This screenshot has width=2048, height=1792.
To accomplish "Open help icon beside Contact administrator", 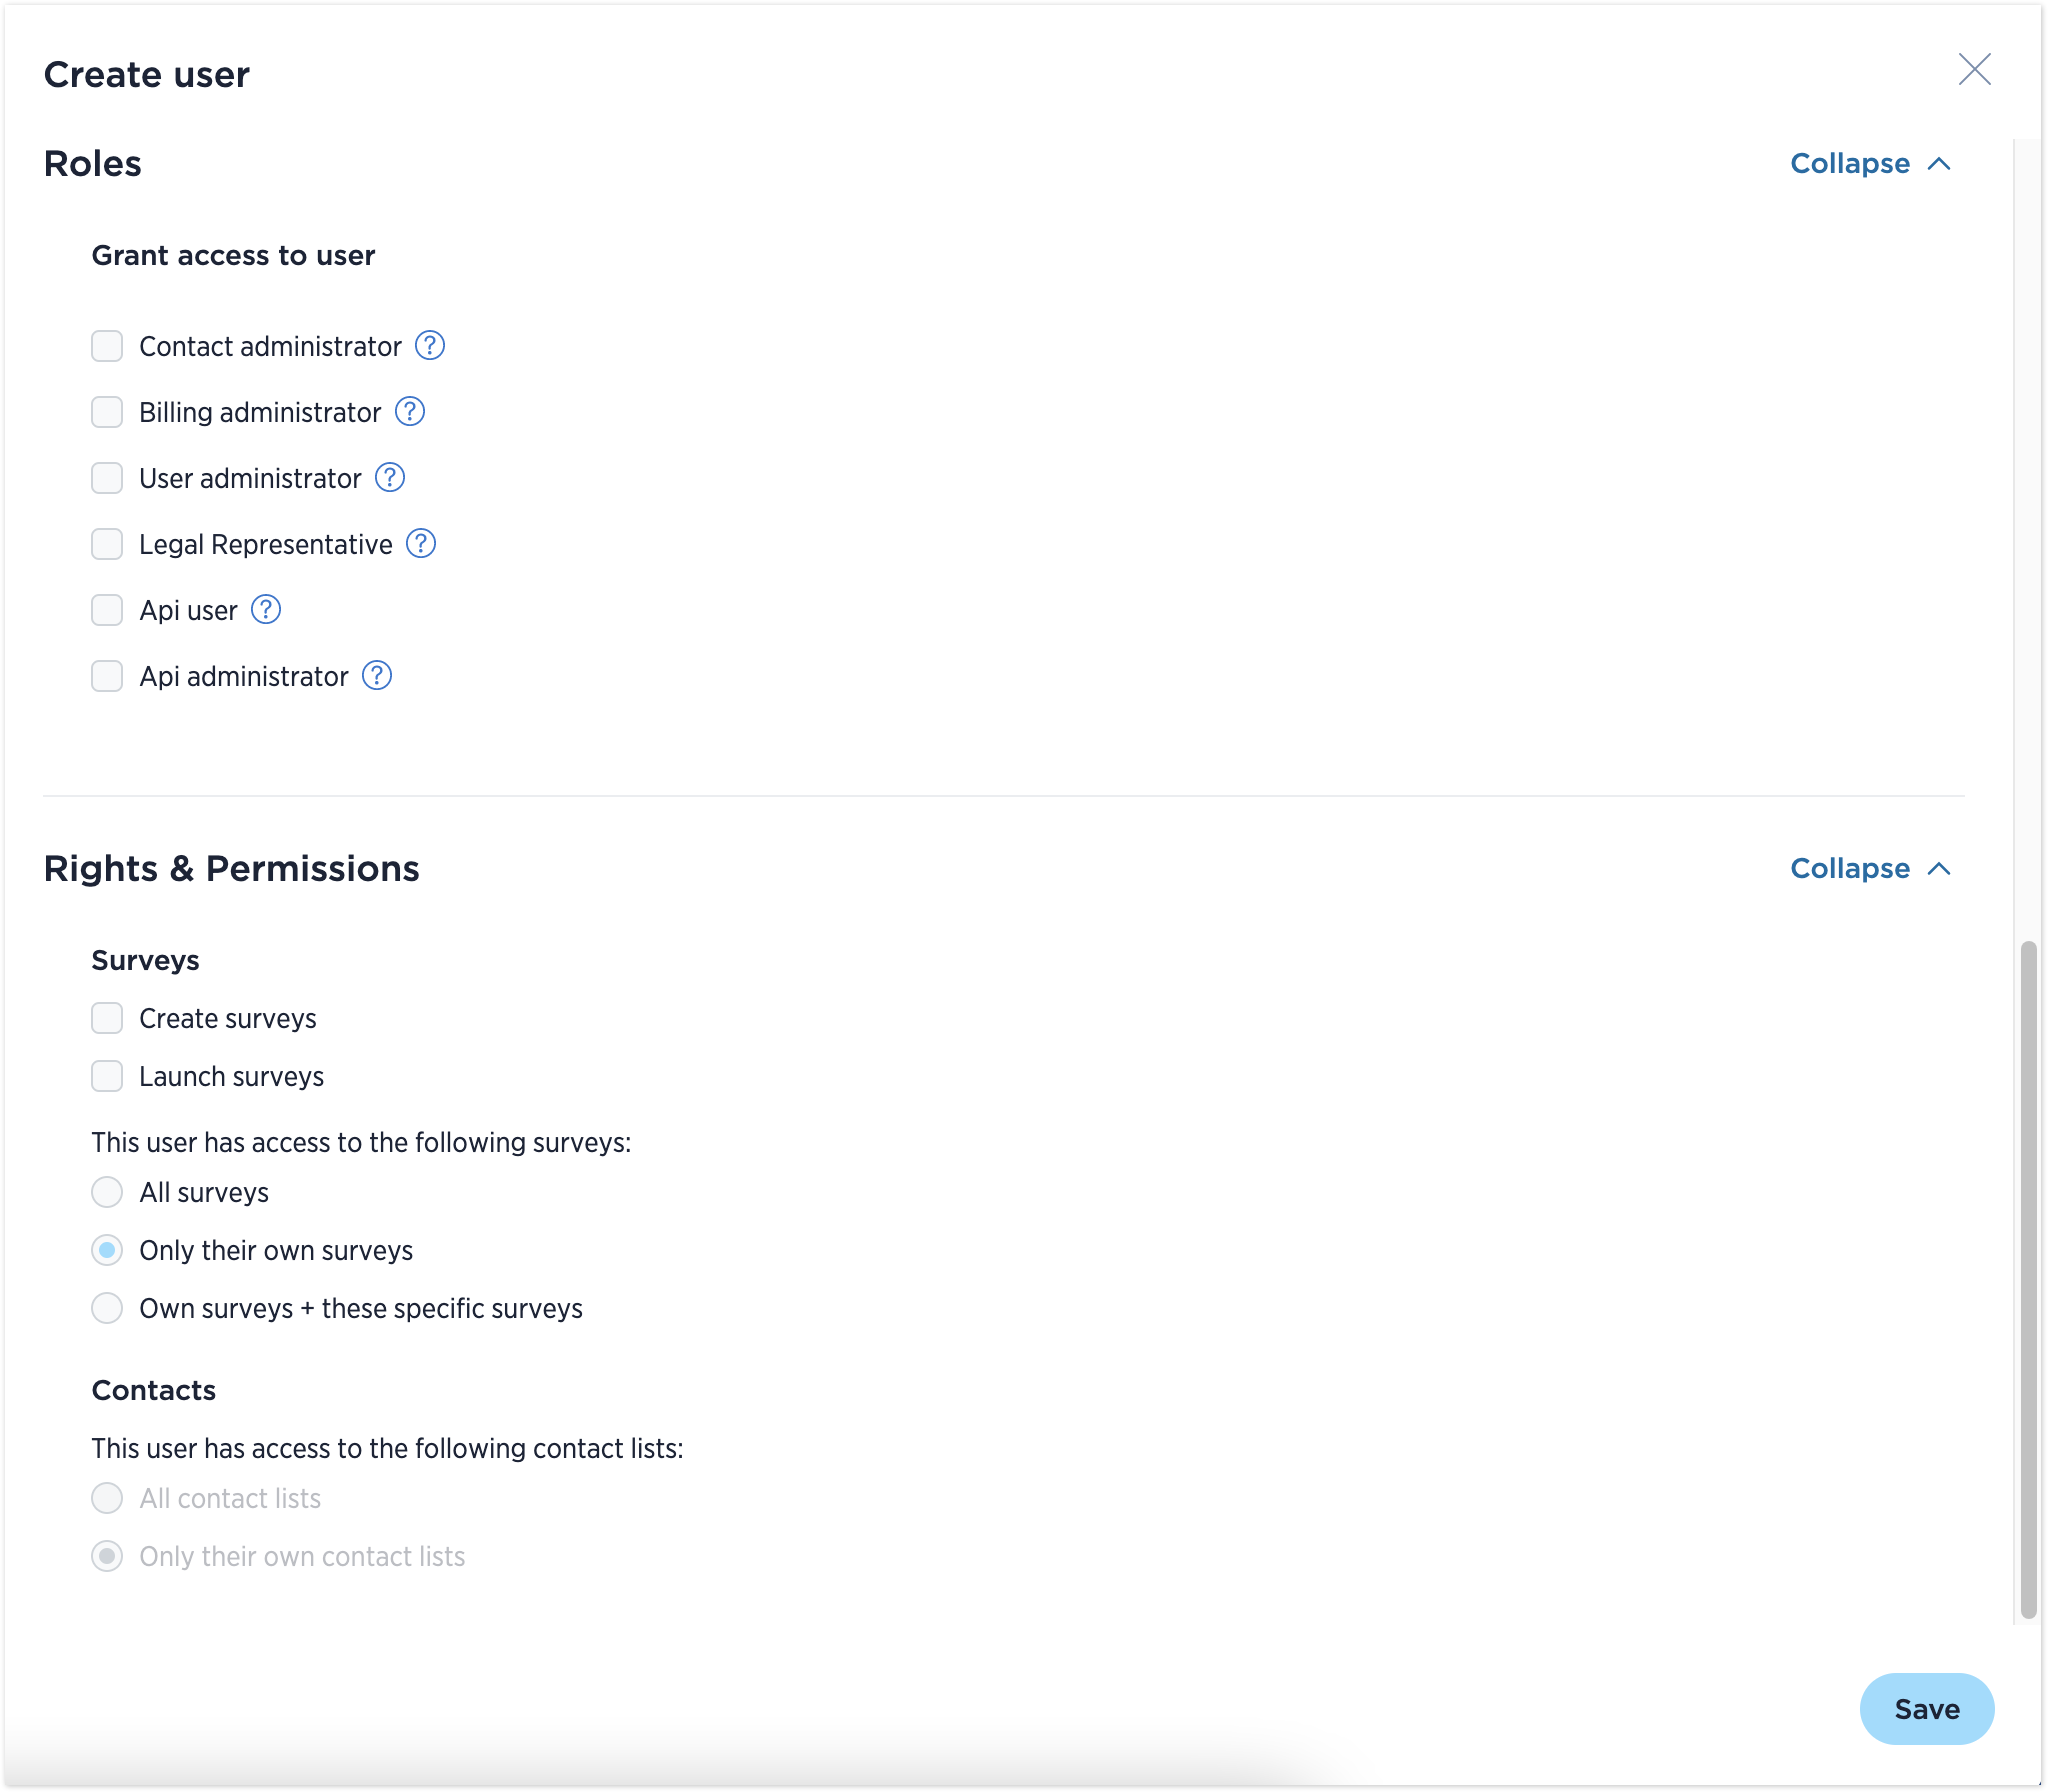I will [x=430, y=345].
